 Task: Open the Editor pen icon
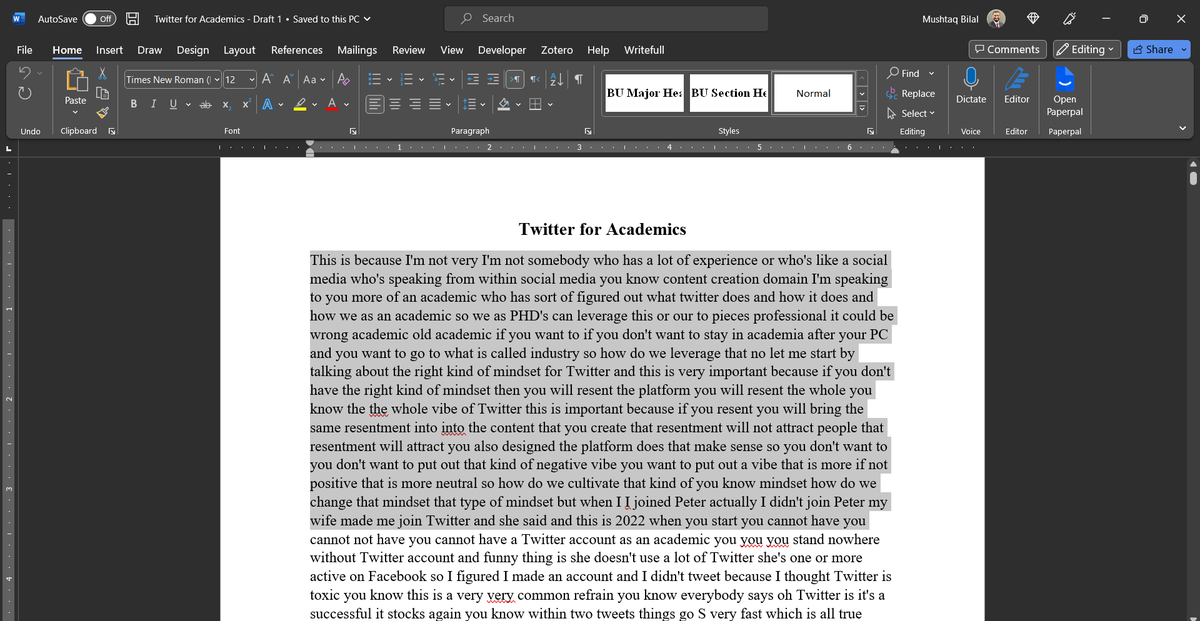tap(1017, 79)
